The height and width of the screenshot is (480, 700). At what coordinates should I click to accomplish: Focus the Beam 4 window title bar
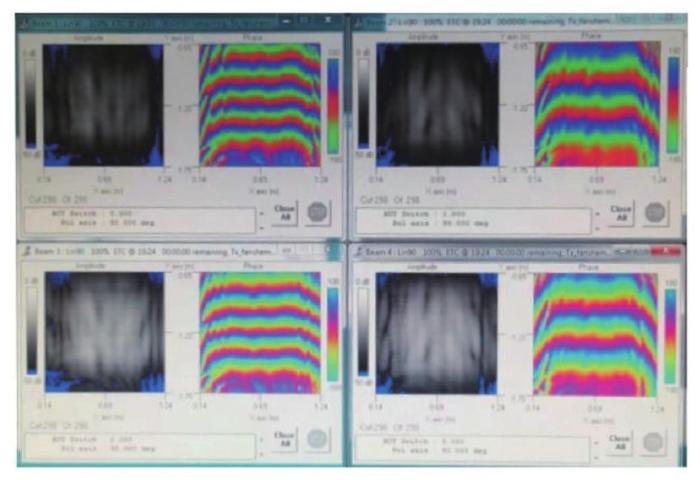point(517,252)
